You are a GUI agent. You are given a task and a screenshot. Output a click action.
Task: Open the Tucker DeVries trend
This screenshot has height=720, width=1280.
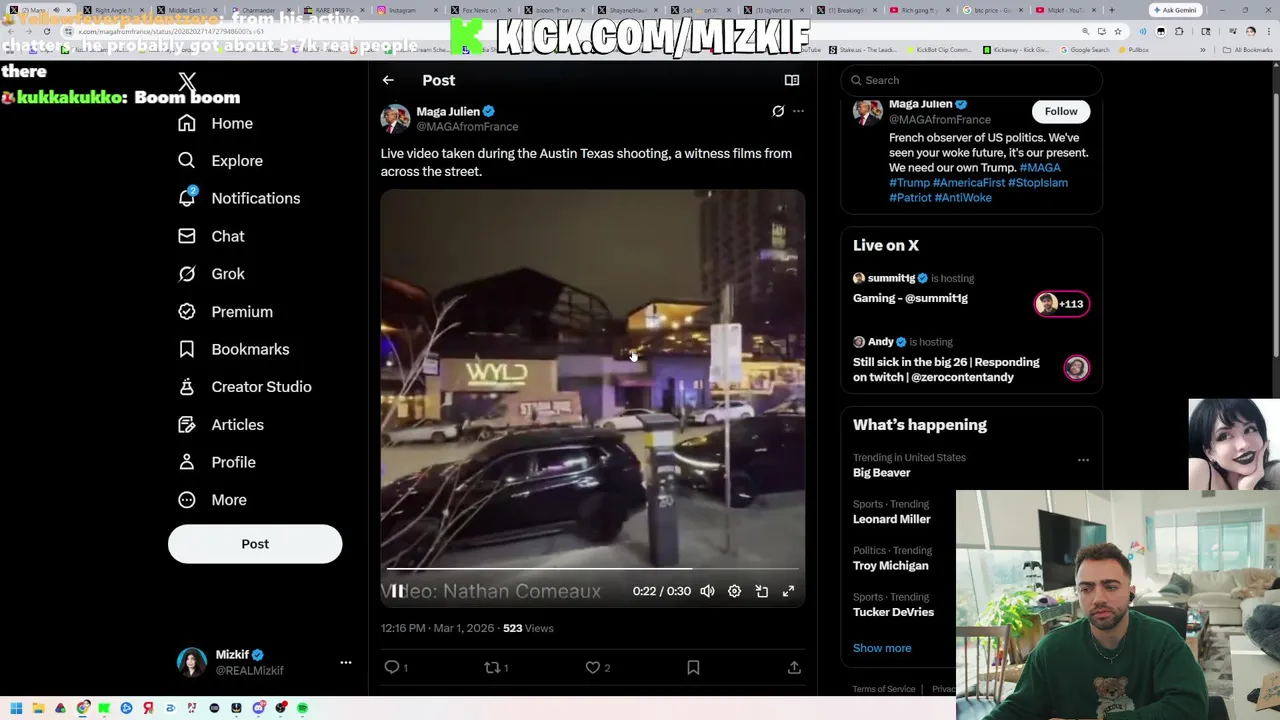coord(893,612)
